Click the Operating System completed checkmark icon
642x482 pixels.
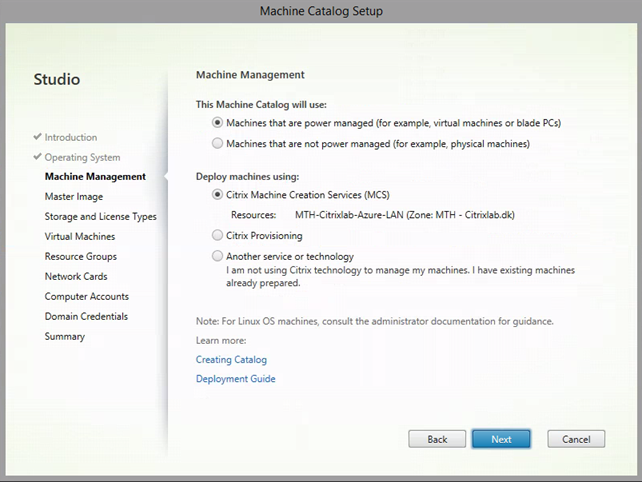pyautogui.click(x=38, y=156)
